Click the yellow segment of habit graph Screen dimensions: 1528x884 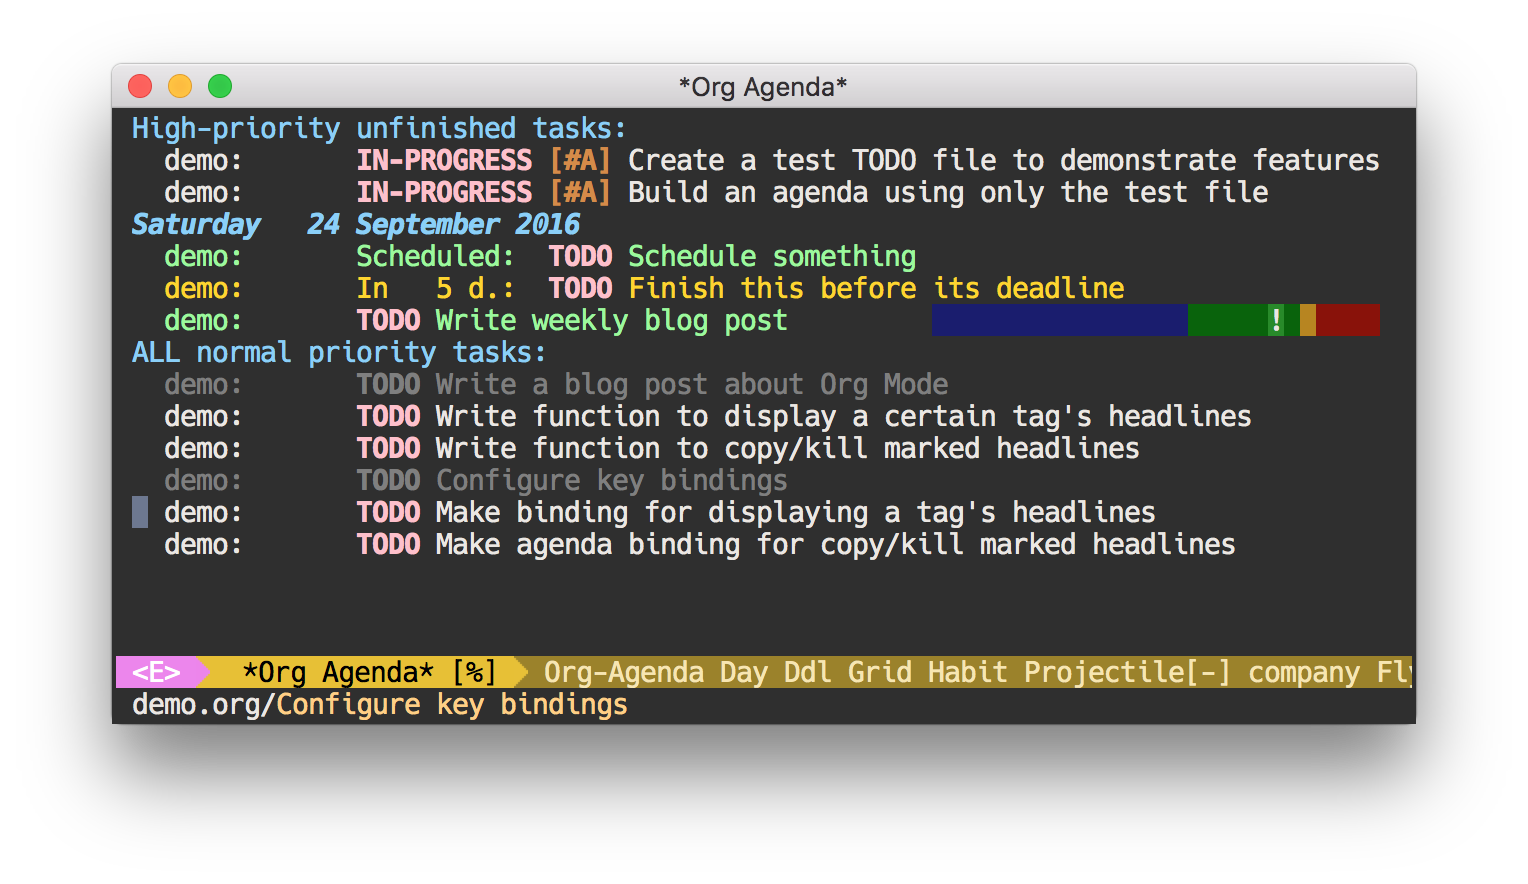tap(1308, 320)
